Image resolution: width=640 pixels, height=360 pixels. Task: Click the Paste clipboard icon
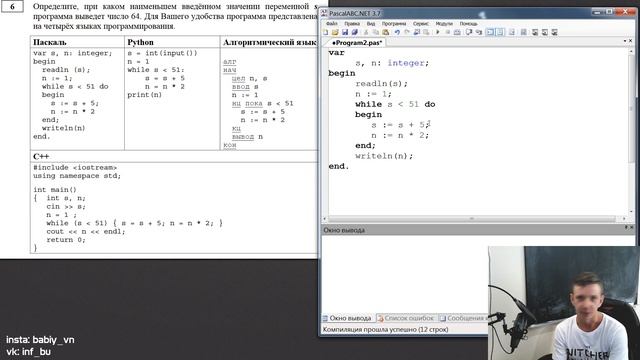tap(385, 32)
